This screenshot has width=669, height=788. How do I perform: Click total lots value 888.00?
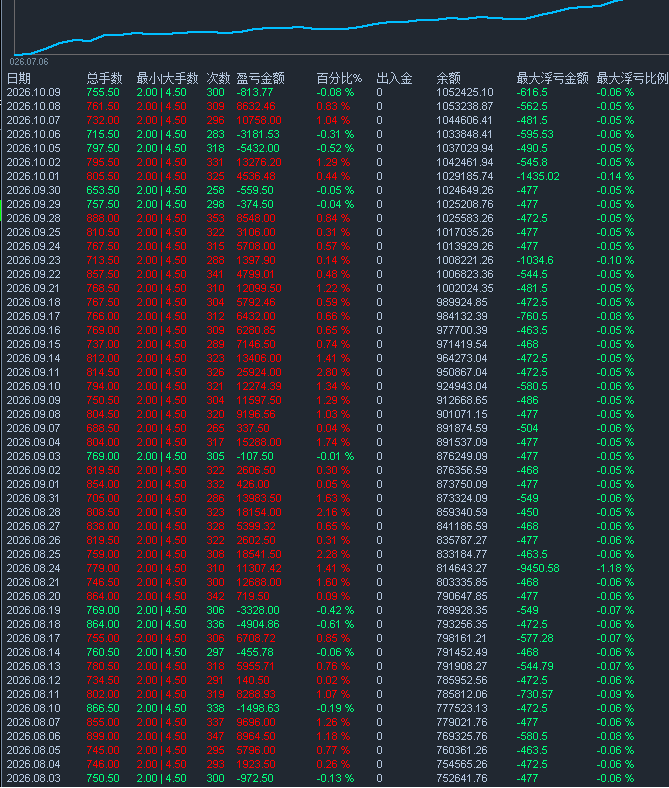coord(103,219)
